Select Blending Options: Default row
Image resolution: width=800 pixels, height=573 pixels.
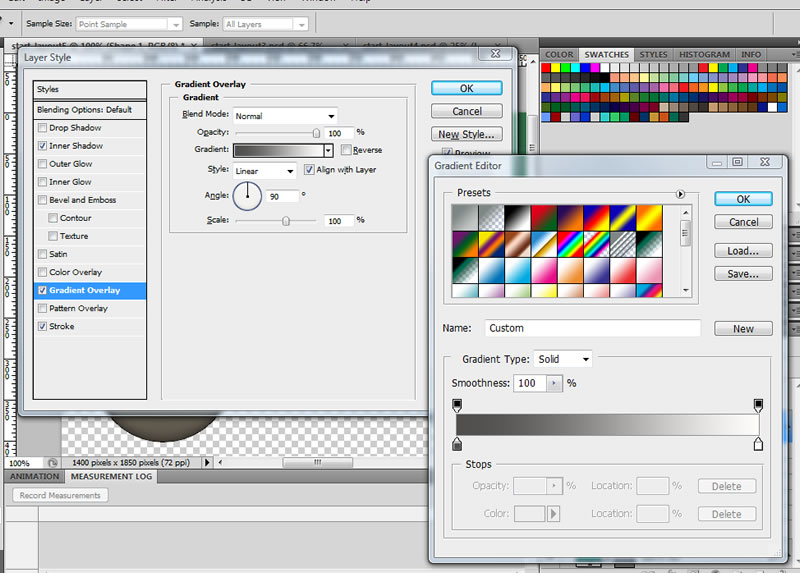tap(90, 110)
